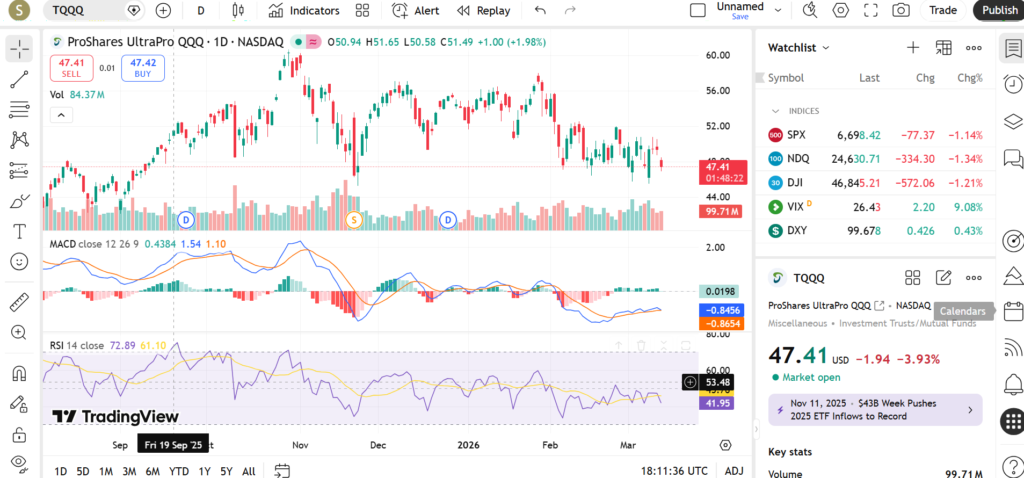Toggle drawing visibility with the eye icon
This screenshot has width=1024, height=478.
click(19, 462)
